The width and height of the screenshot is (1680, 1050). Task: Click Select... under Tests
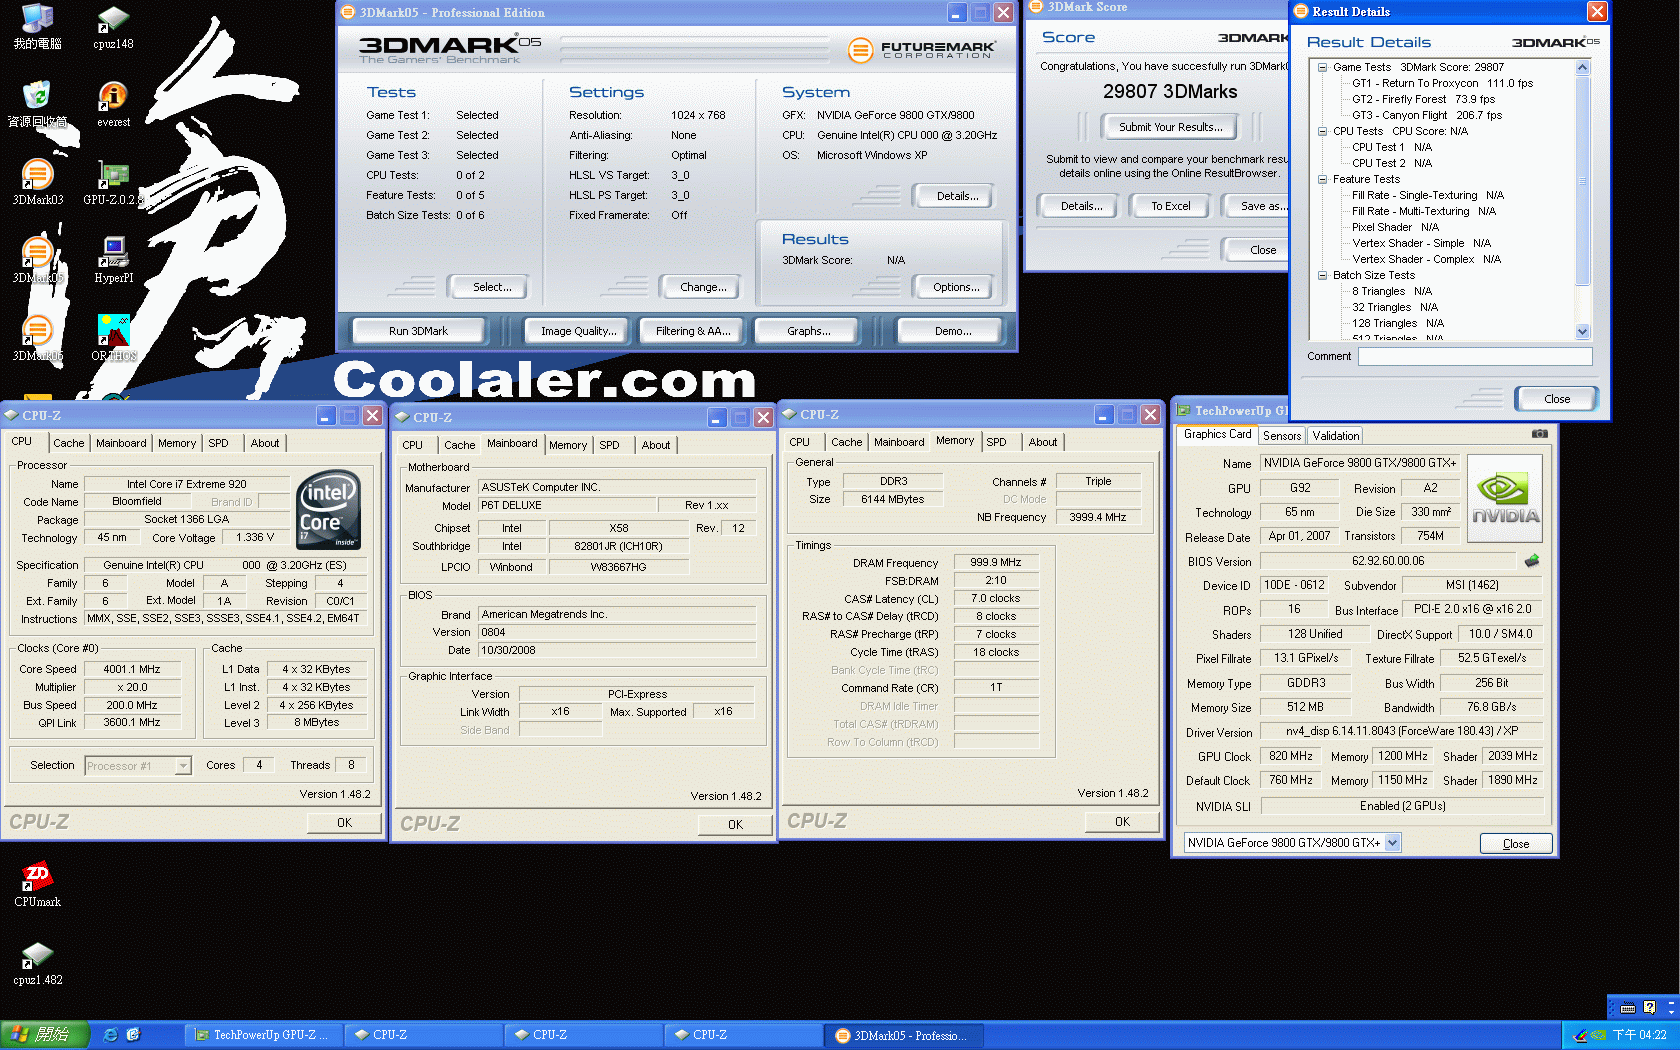(491, 287)
